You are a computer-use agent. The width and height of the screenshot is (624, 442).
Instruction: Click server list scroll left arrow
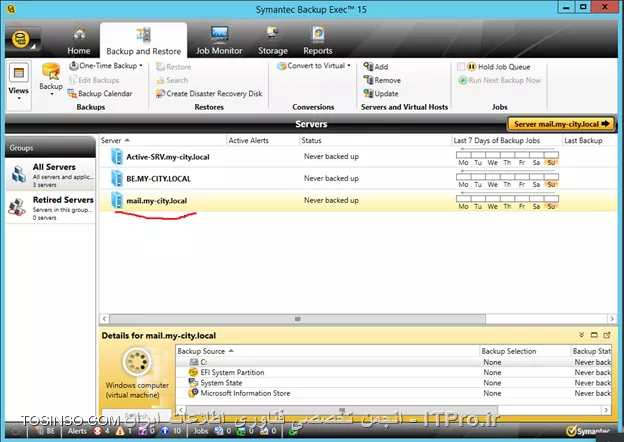point(104,319)
